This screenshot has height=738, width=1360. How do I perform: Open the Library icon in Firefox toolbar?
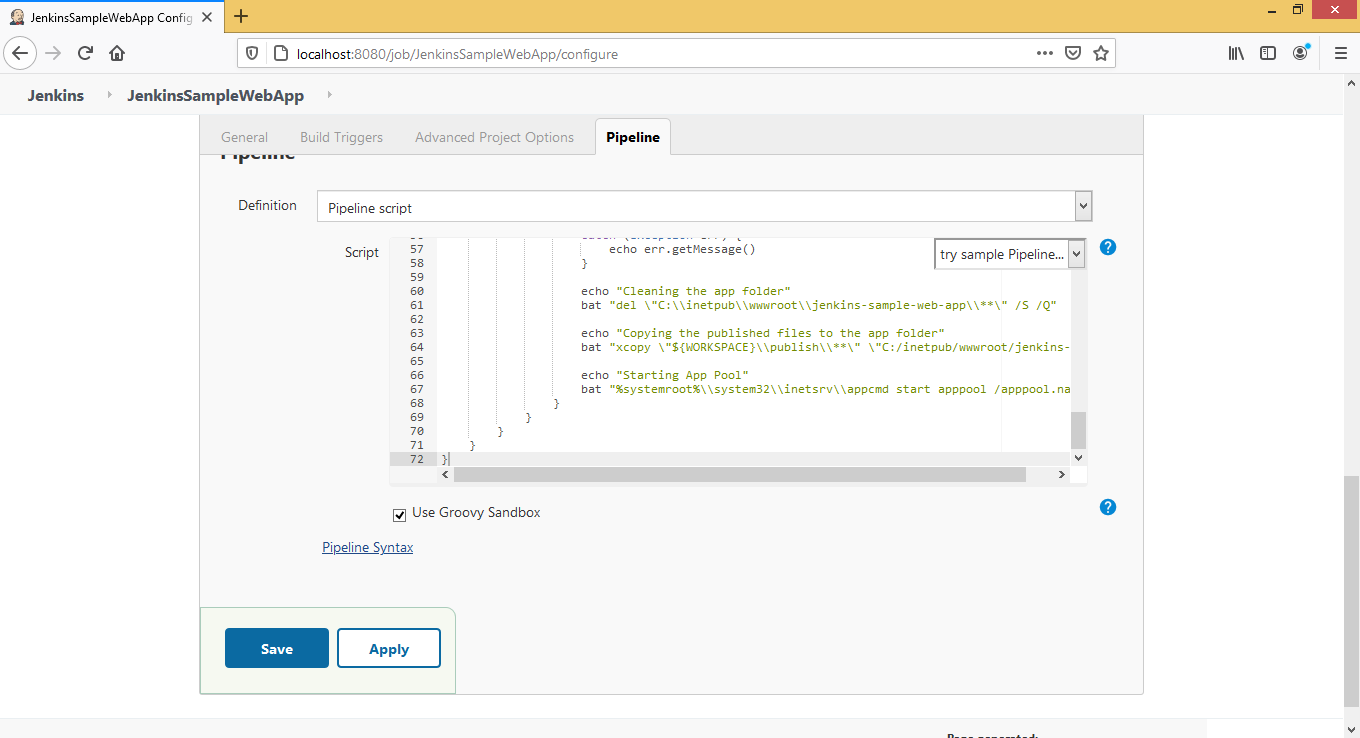[x=1236, y=53]
